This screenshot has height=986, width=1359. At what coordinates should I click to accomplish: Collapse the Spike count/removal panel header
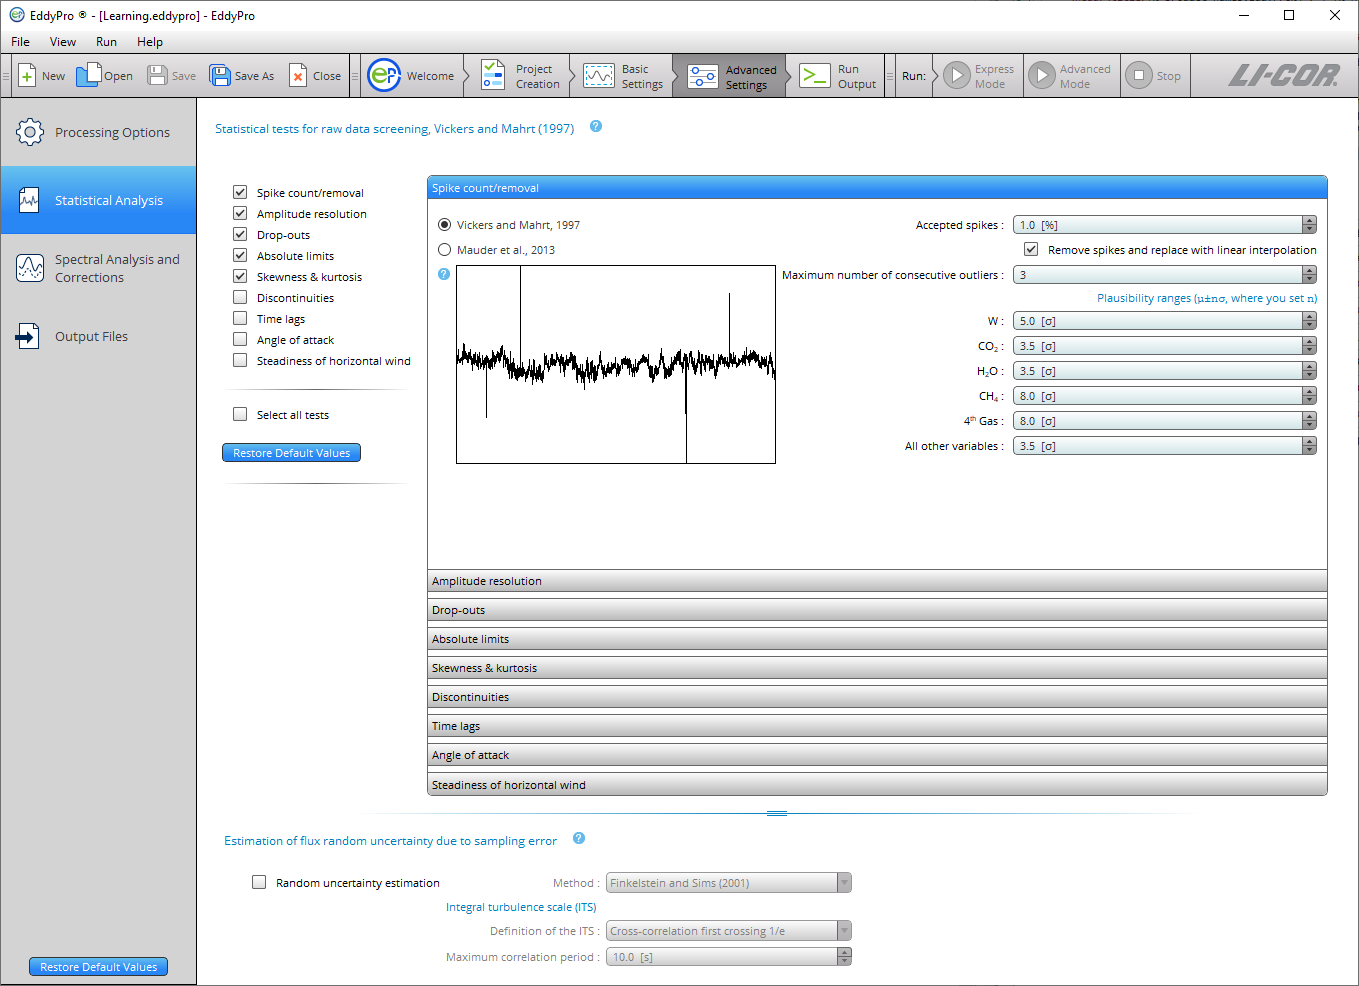click(877, 188)
